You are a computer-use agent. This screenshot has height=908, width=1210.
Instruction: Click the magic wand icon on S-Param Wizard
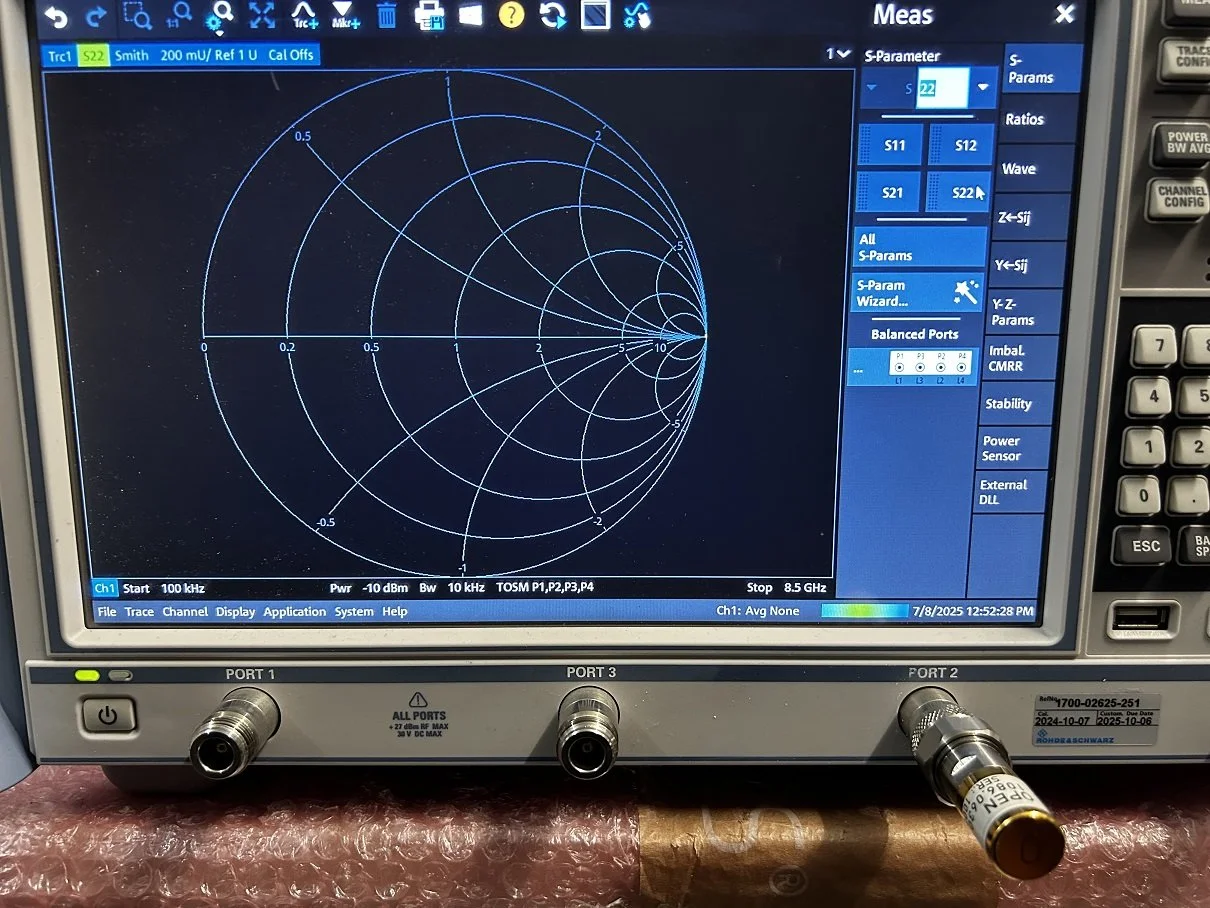click(966, 291)
